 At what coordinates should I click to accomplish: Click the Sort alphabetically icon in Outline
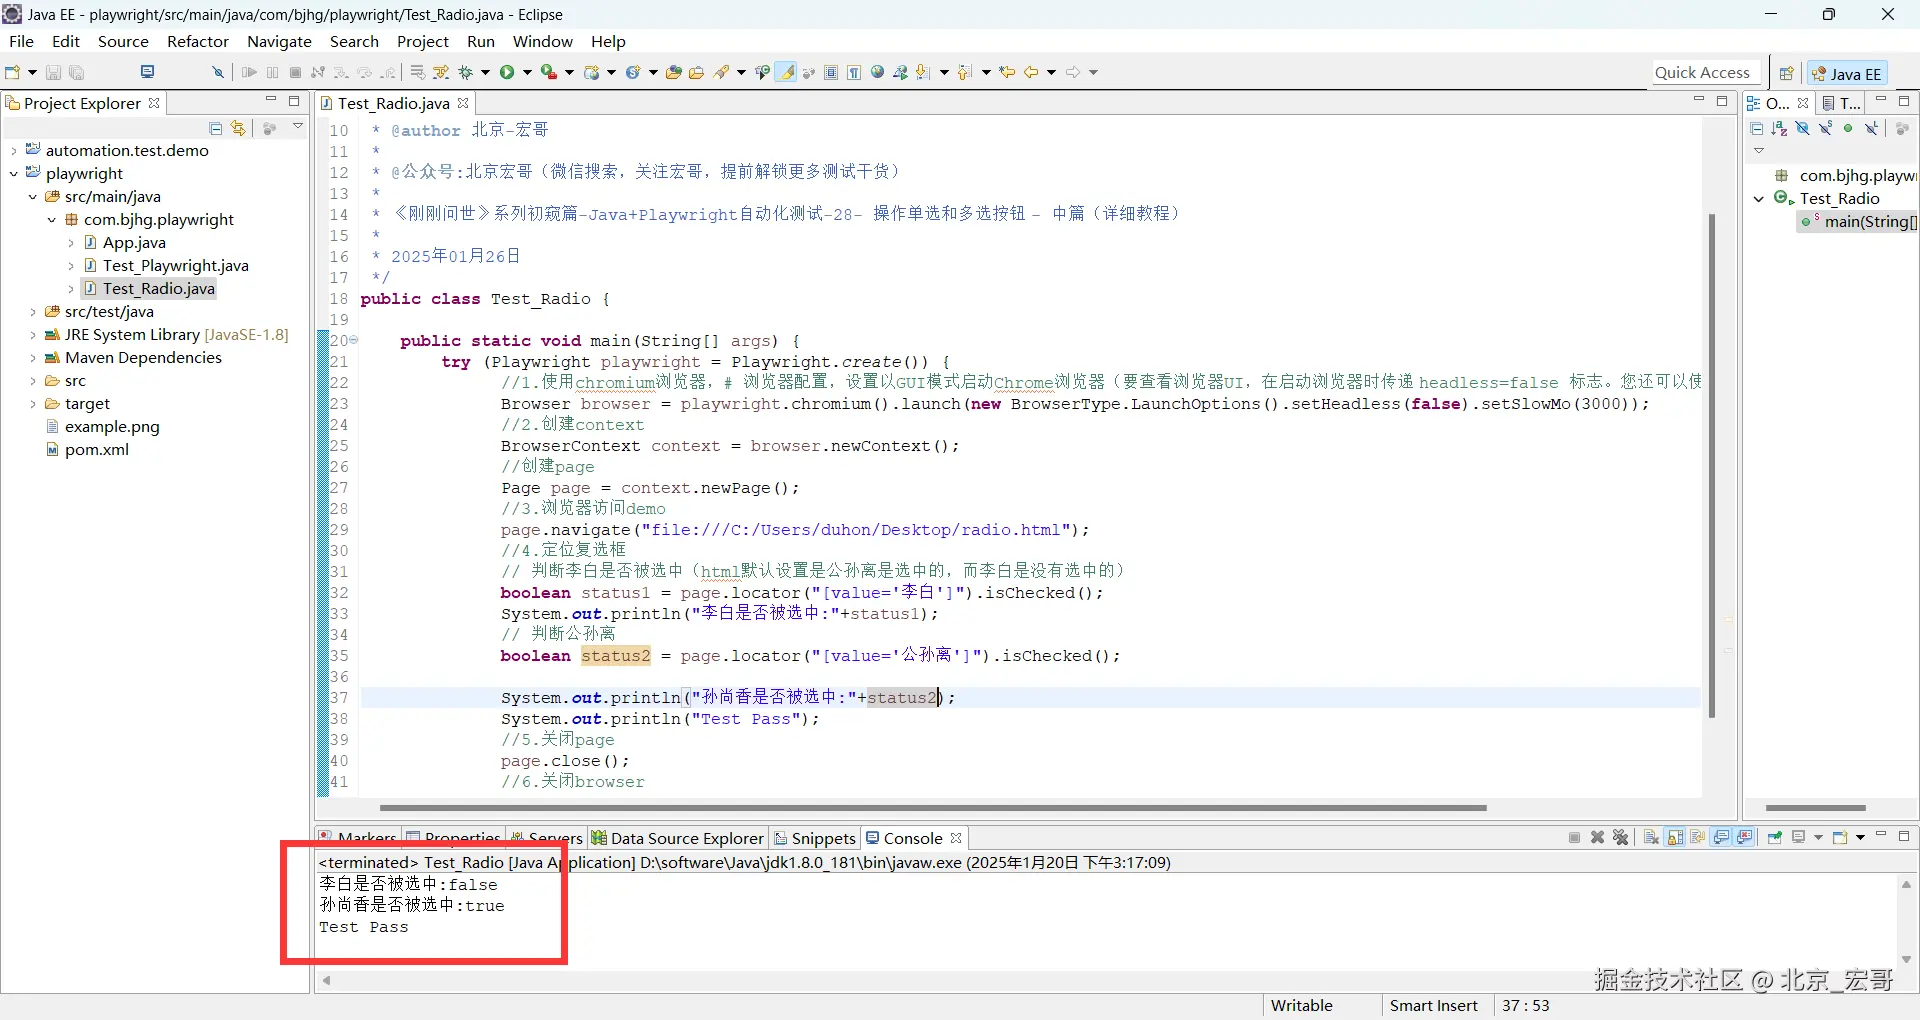[1779, 128]
